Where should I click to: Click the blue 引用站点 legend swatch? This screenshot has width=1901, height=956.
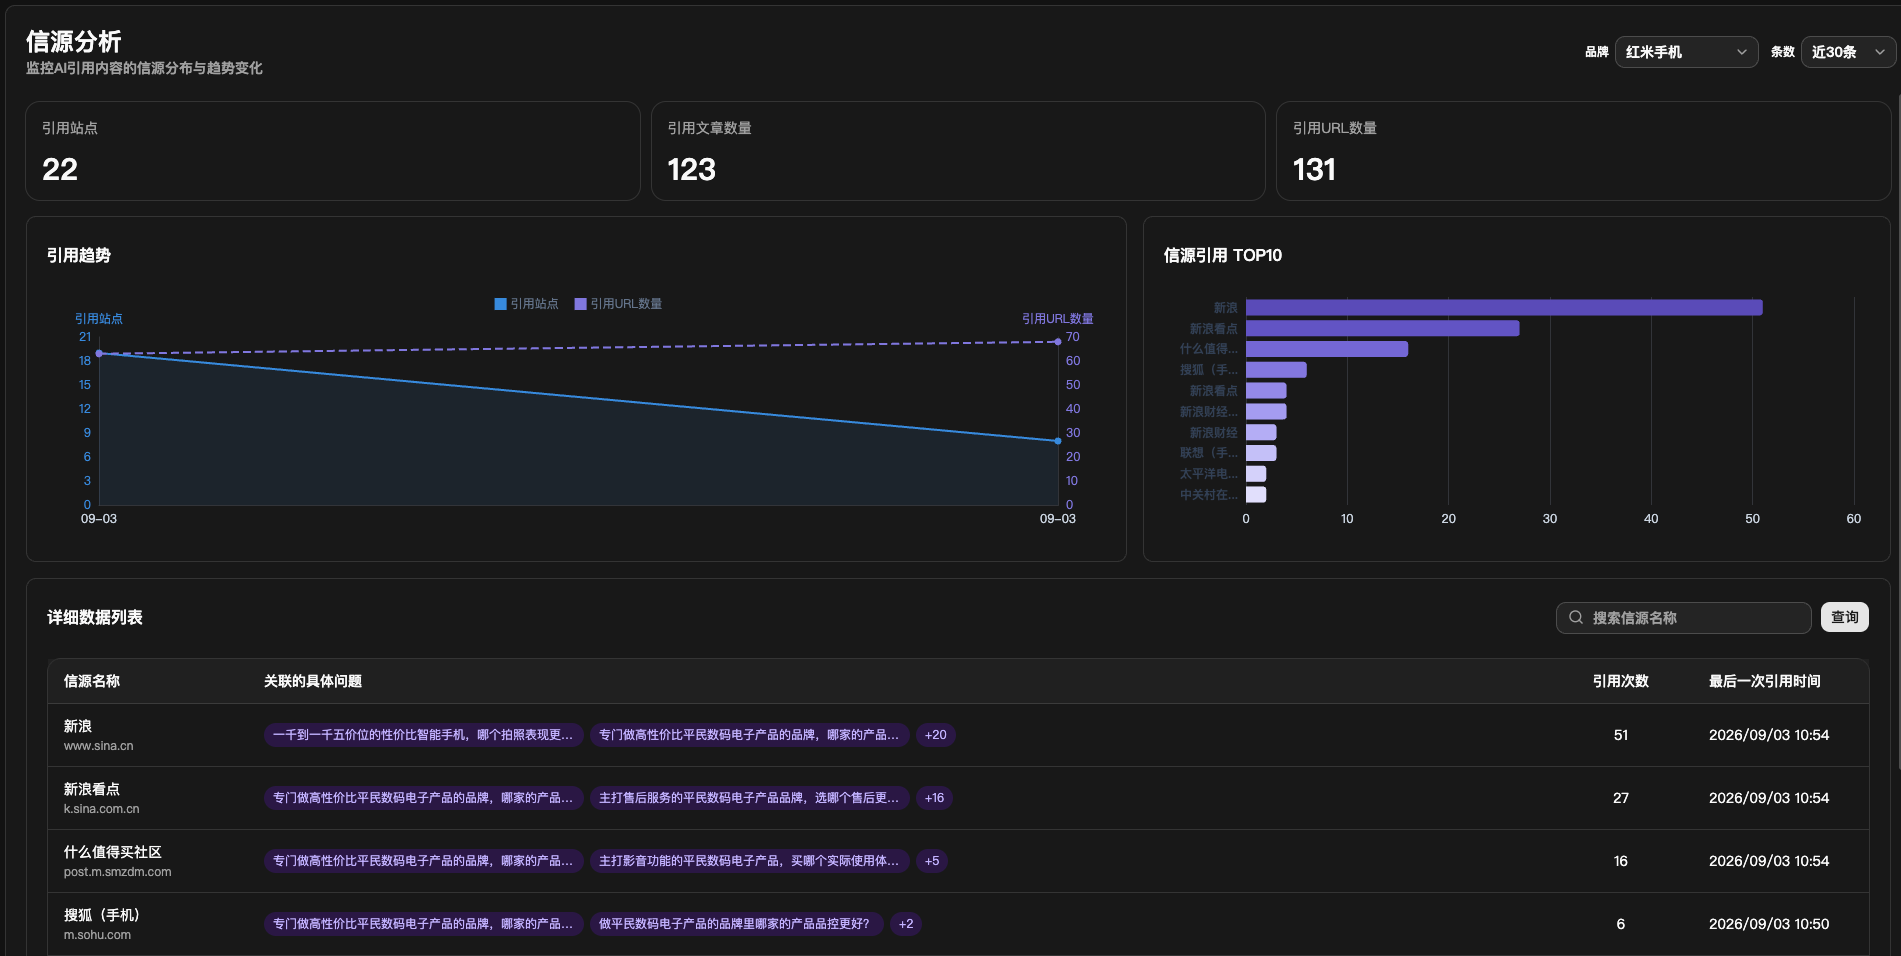(500, 304)
